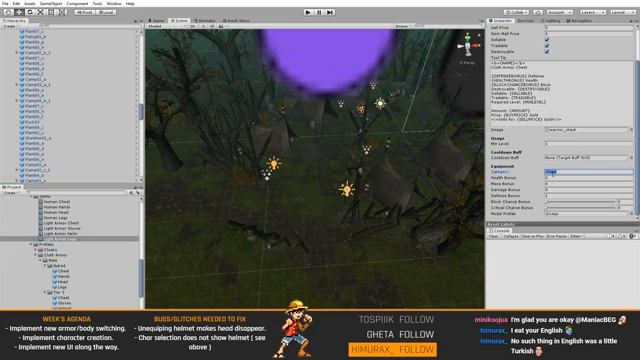
Task: Select the Light Armor Gloves asset
Action: click(x=59, y=229)
